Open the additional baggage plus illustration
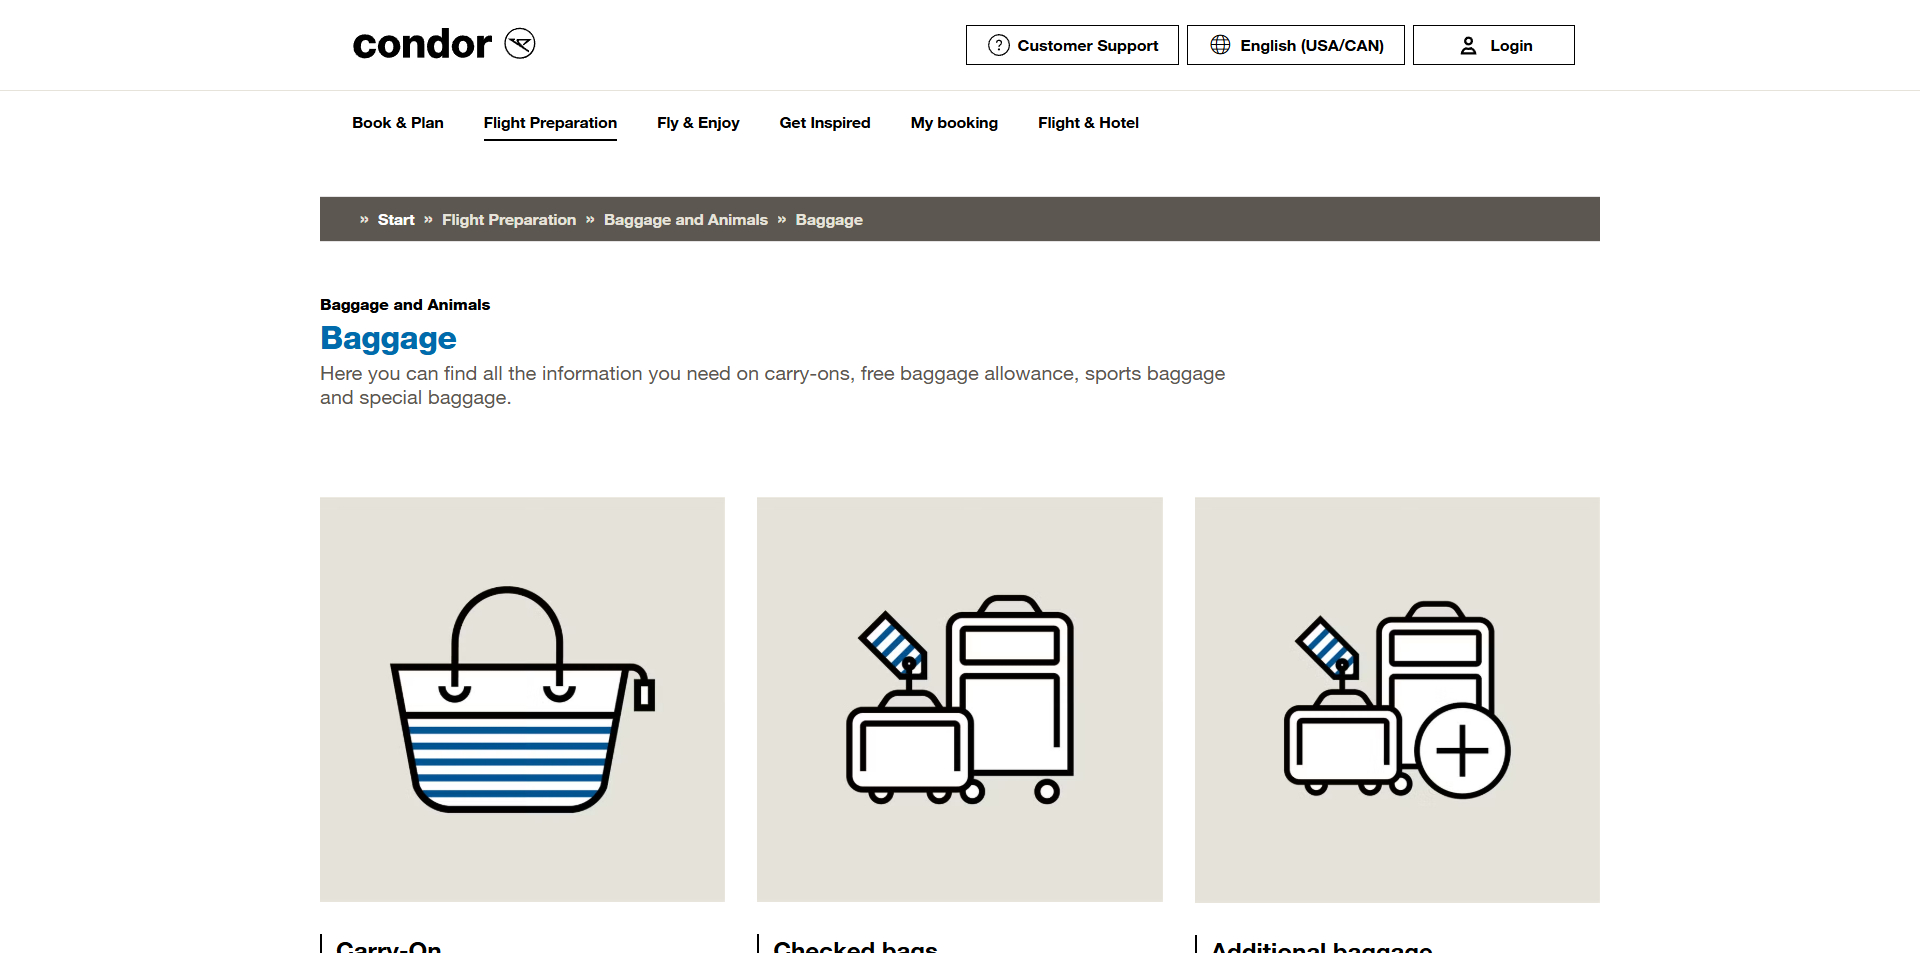This screenshot has height=953, width=1920. pos(1396,699)
